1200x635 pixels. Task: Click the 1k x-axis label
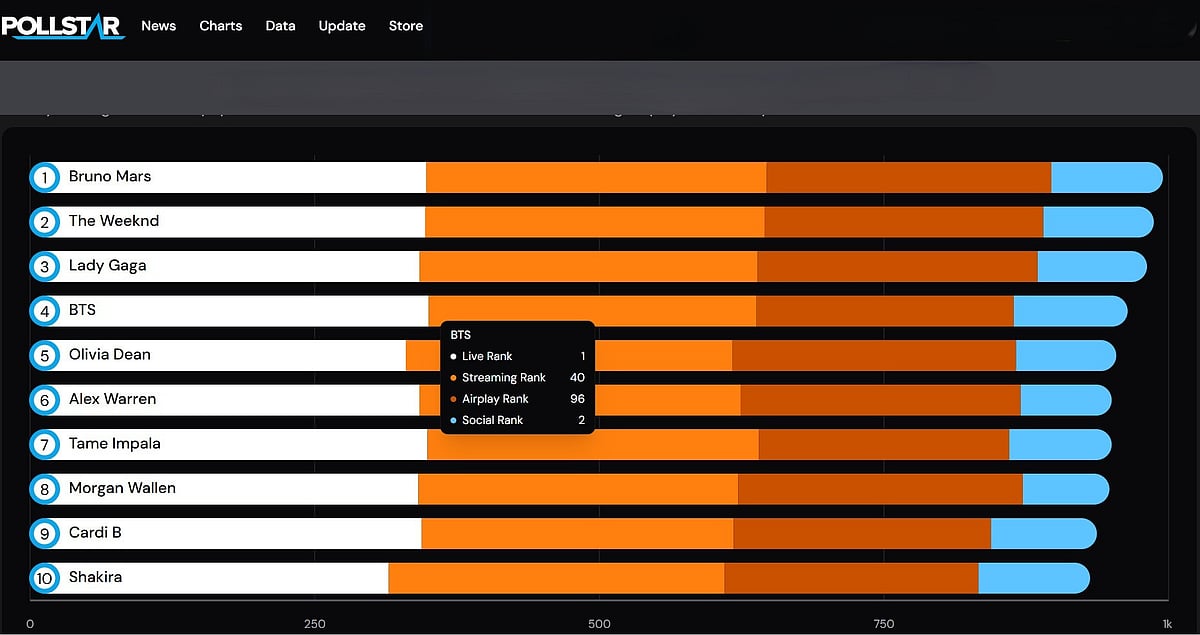click(1166, 624)
